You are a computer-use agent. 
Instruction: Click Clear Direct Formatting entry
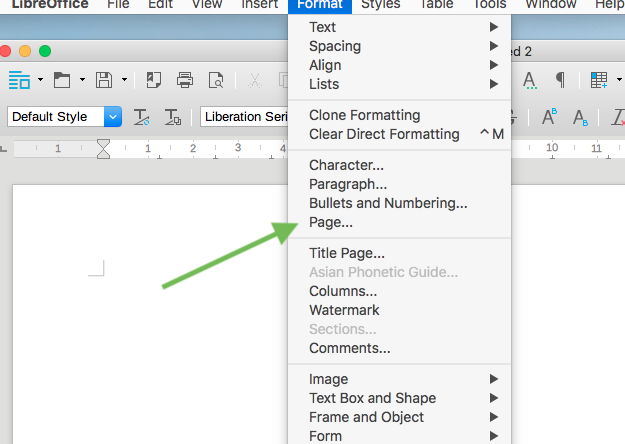[x=384, y=134]
